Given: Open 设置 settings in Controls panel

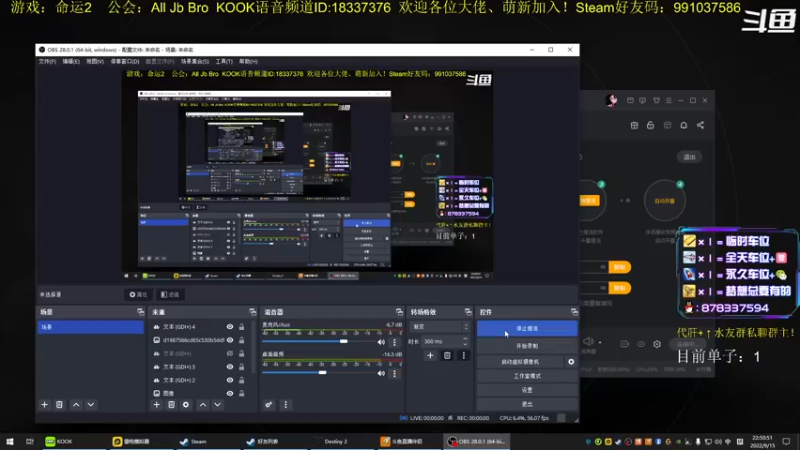Looking at the screenshot, I should 527,390.
